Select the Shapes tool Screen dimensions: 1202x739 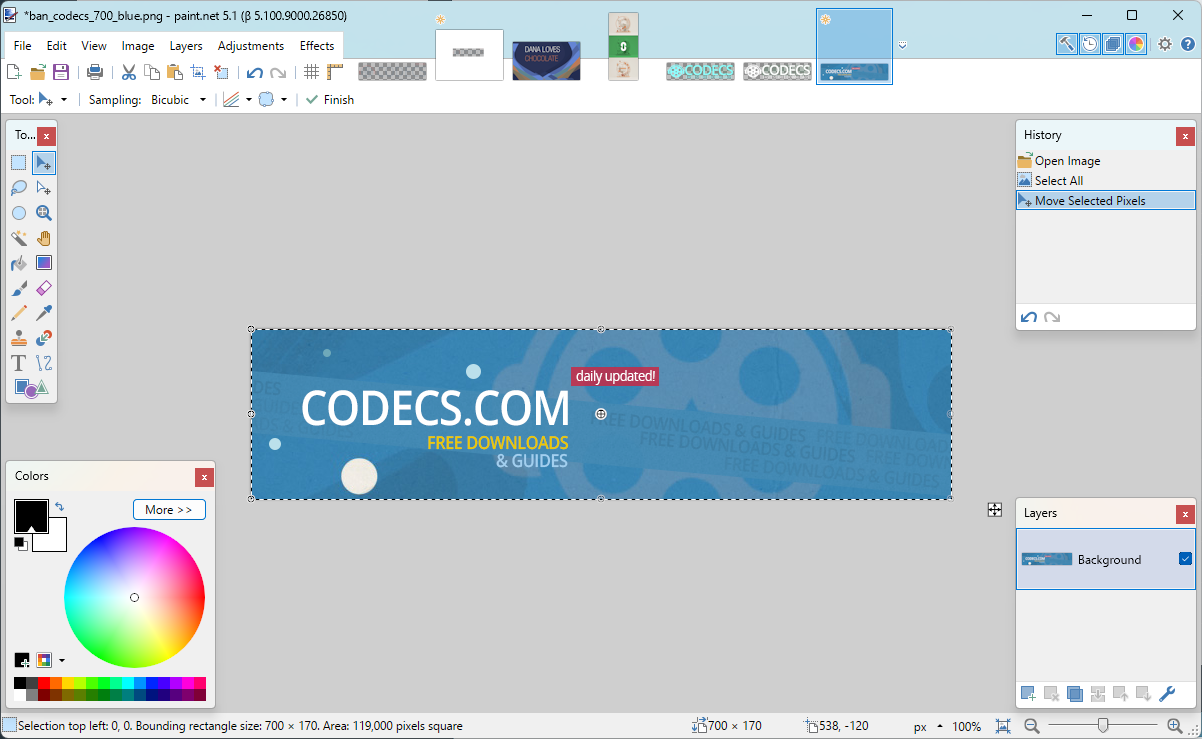click(31, 388)
